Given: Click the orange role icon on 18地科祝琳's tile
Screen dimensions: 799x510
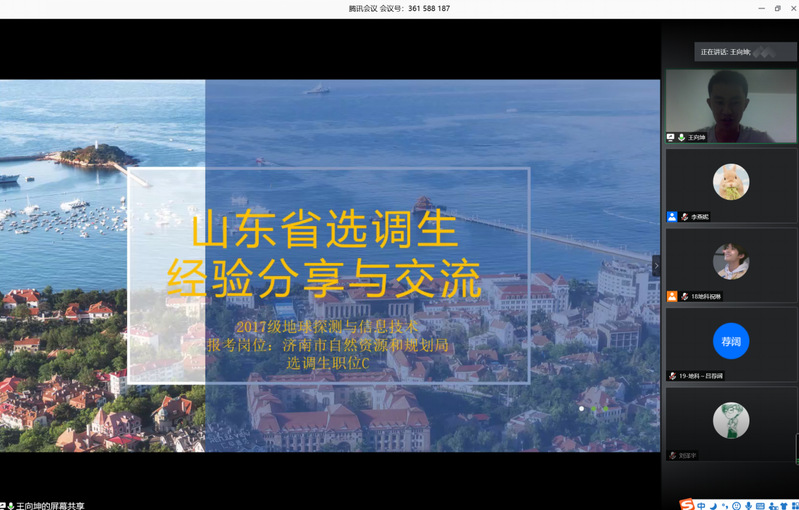Looking at the screenshot, I should click(x=672, y=296).
